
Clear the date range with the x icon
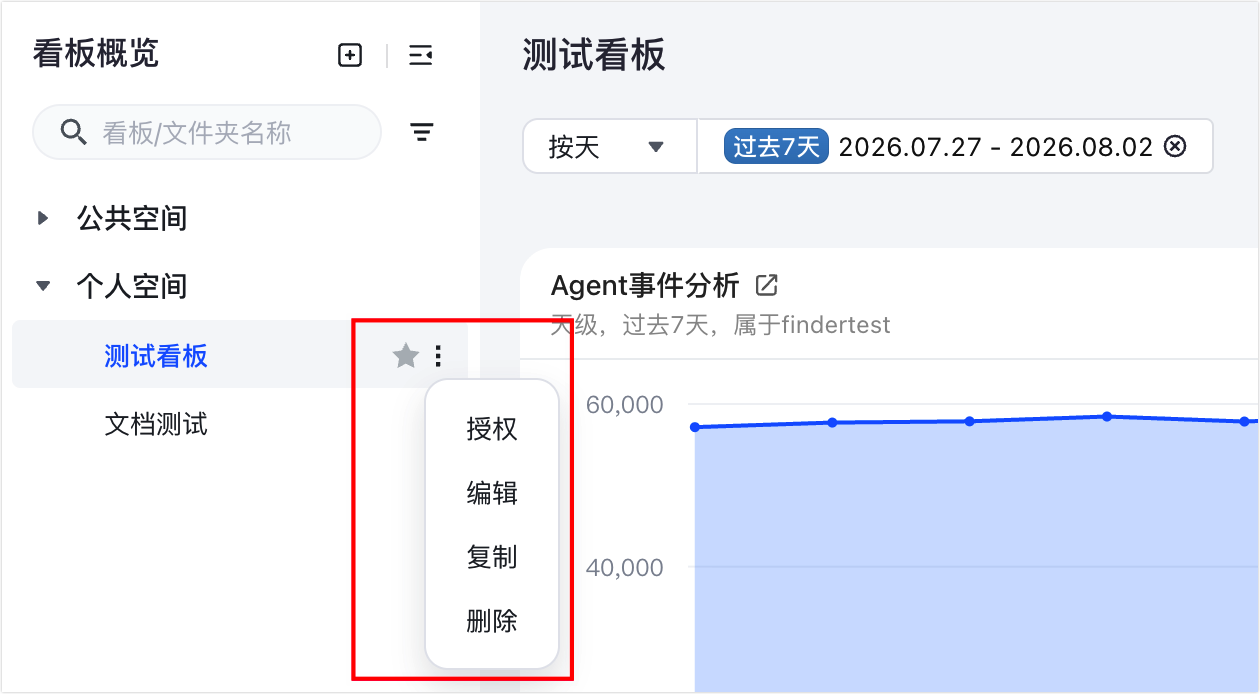1176,147
